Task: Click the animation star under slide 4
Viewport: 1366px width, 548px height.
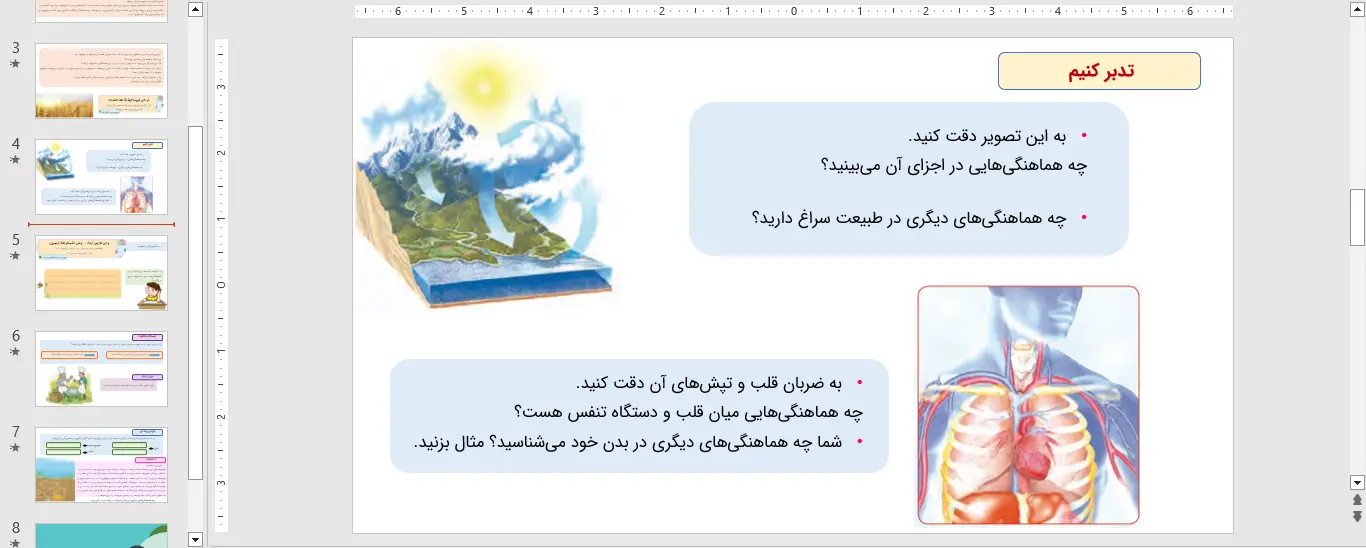Action: click(x=15, y=160)
